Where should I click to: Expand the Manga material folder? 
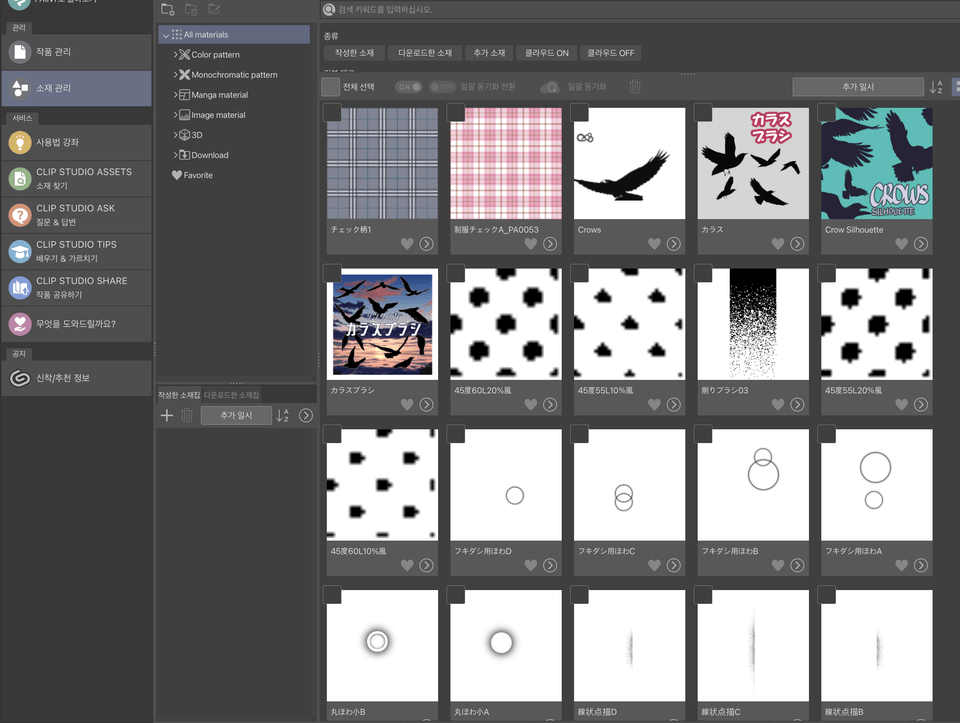176,95
